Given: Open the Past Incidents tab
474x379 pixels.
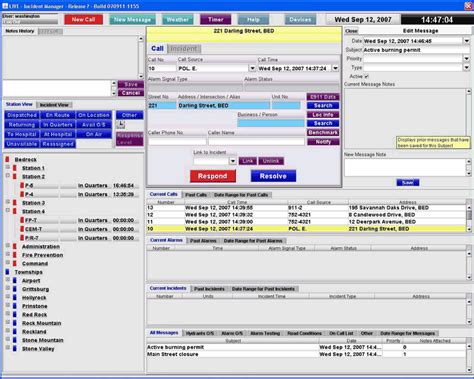Looking at the screenshot, I should tap(209, 289).
